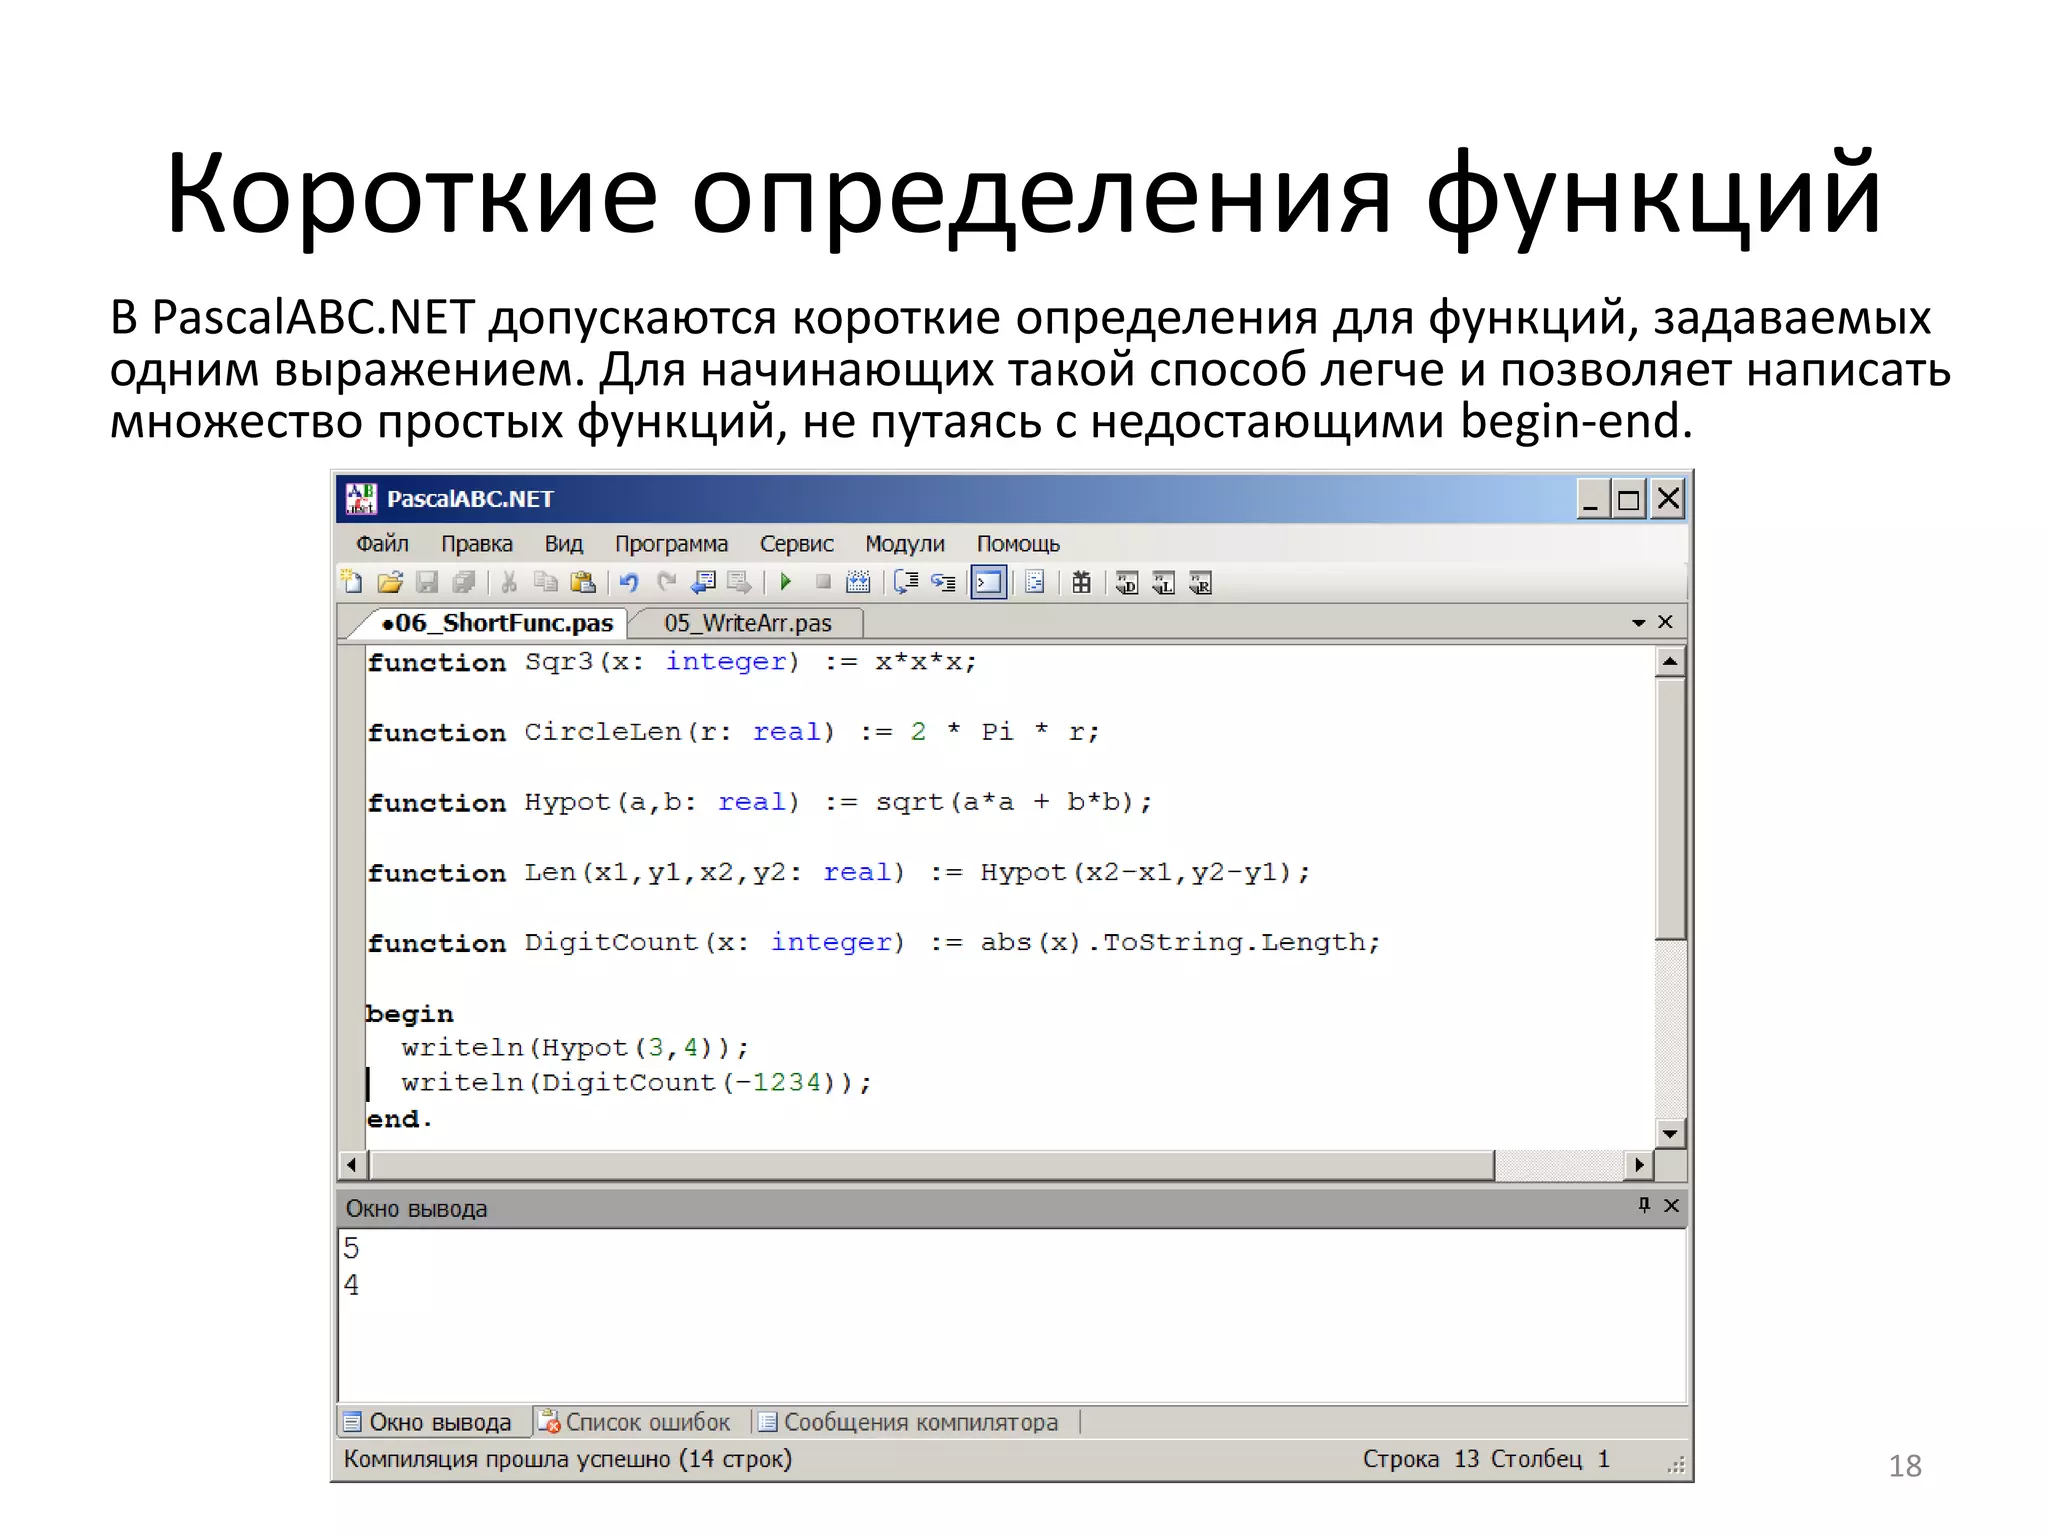Click the gift-box modules toolbar icon

(x=1082, y=582)
